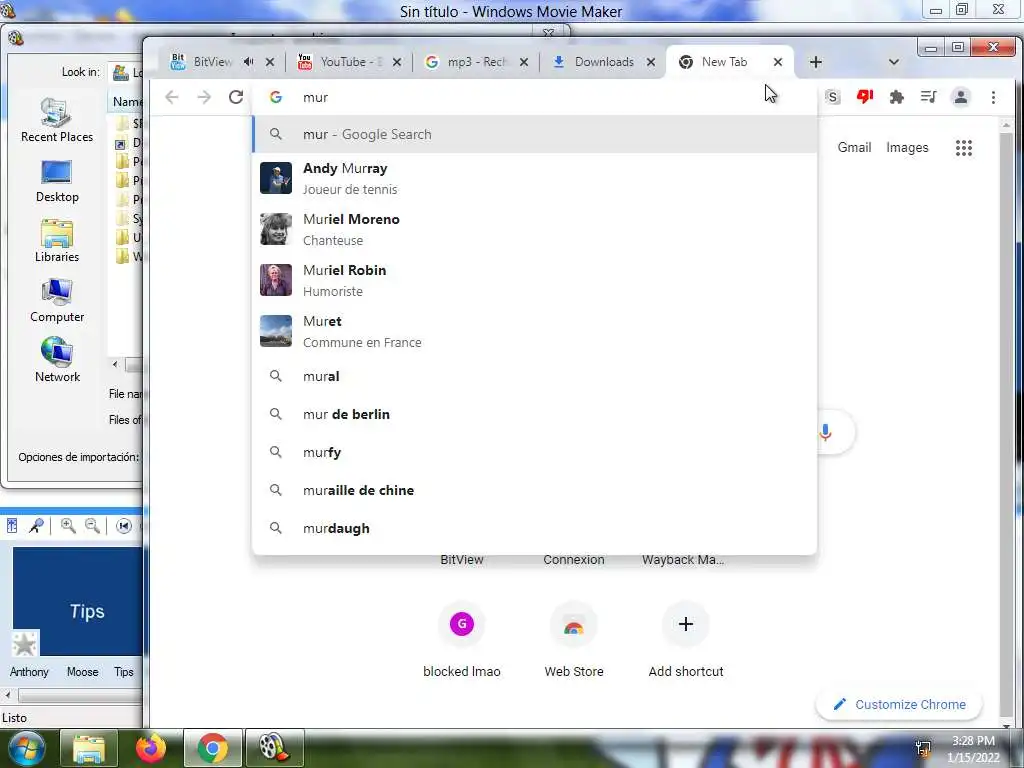Open Recent Places in file dialog
The width and height of the screenshot is (1024, 768).
57,120
